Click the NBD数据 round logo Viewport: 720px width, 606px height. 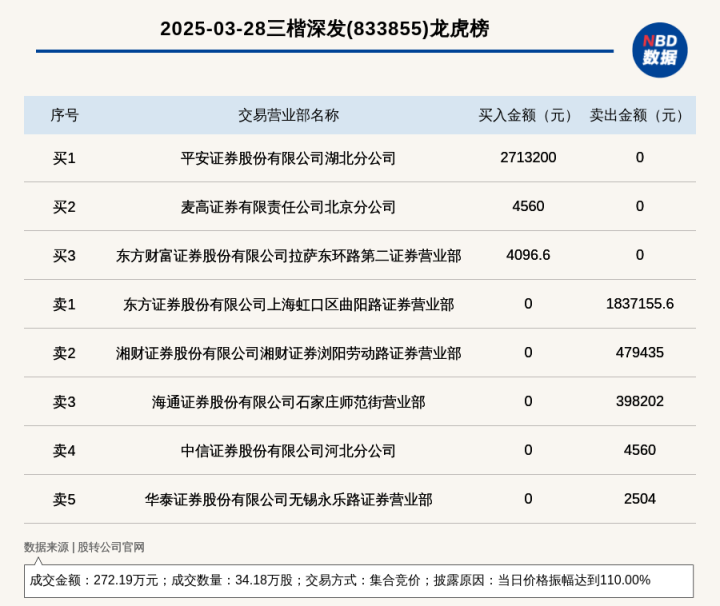coord(660,50)
